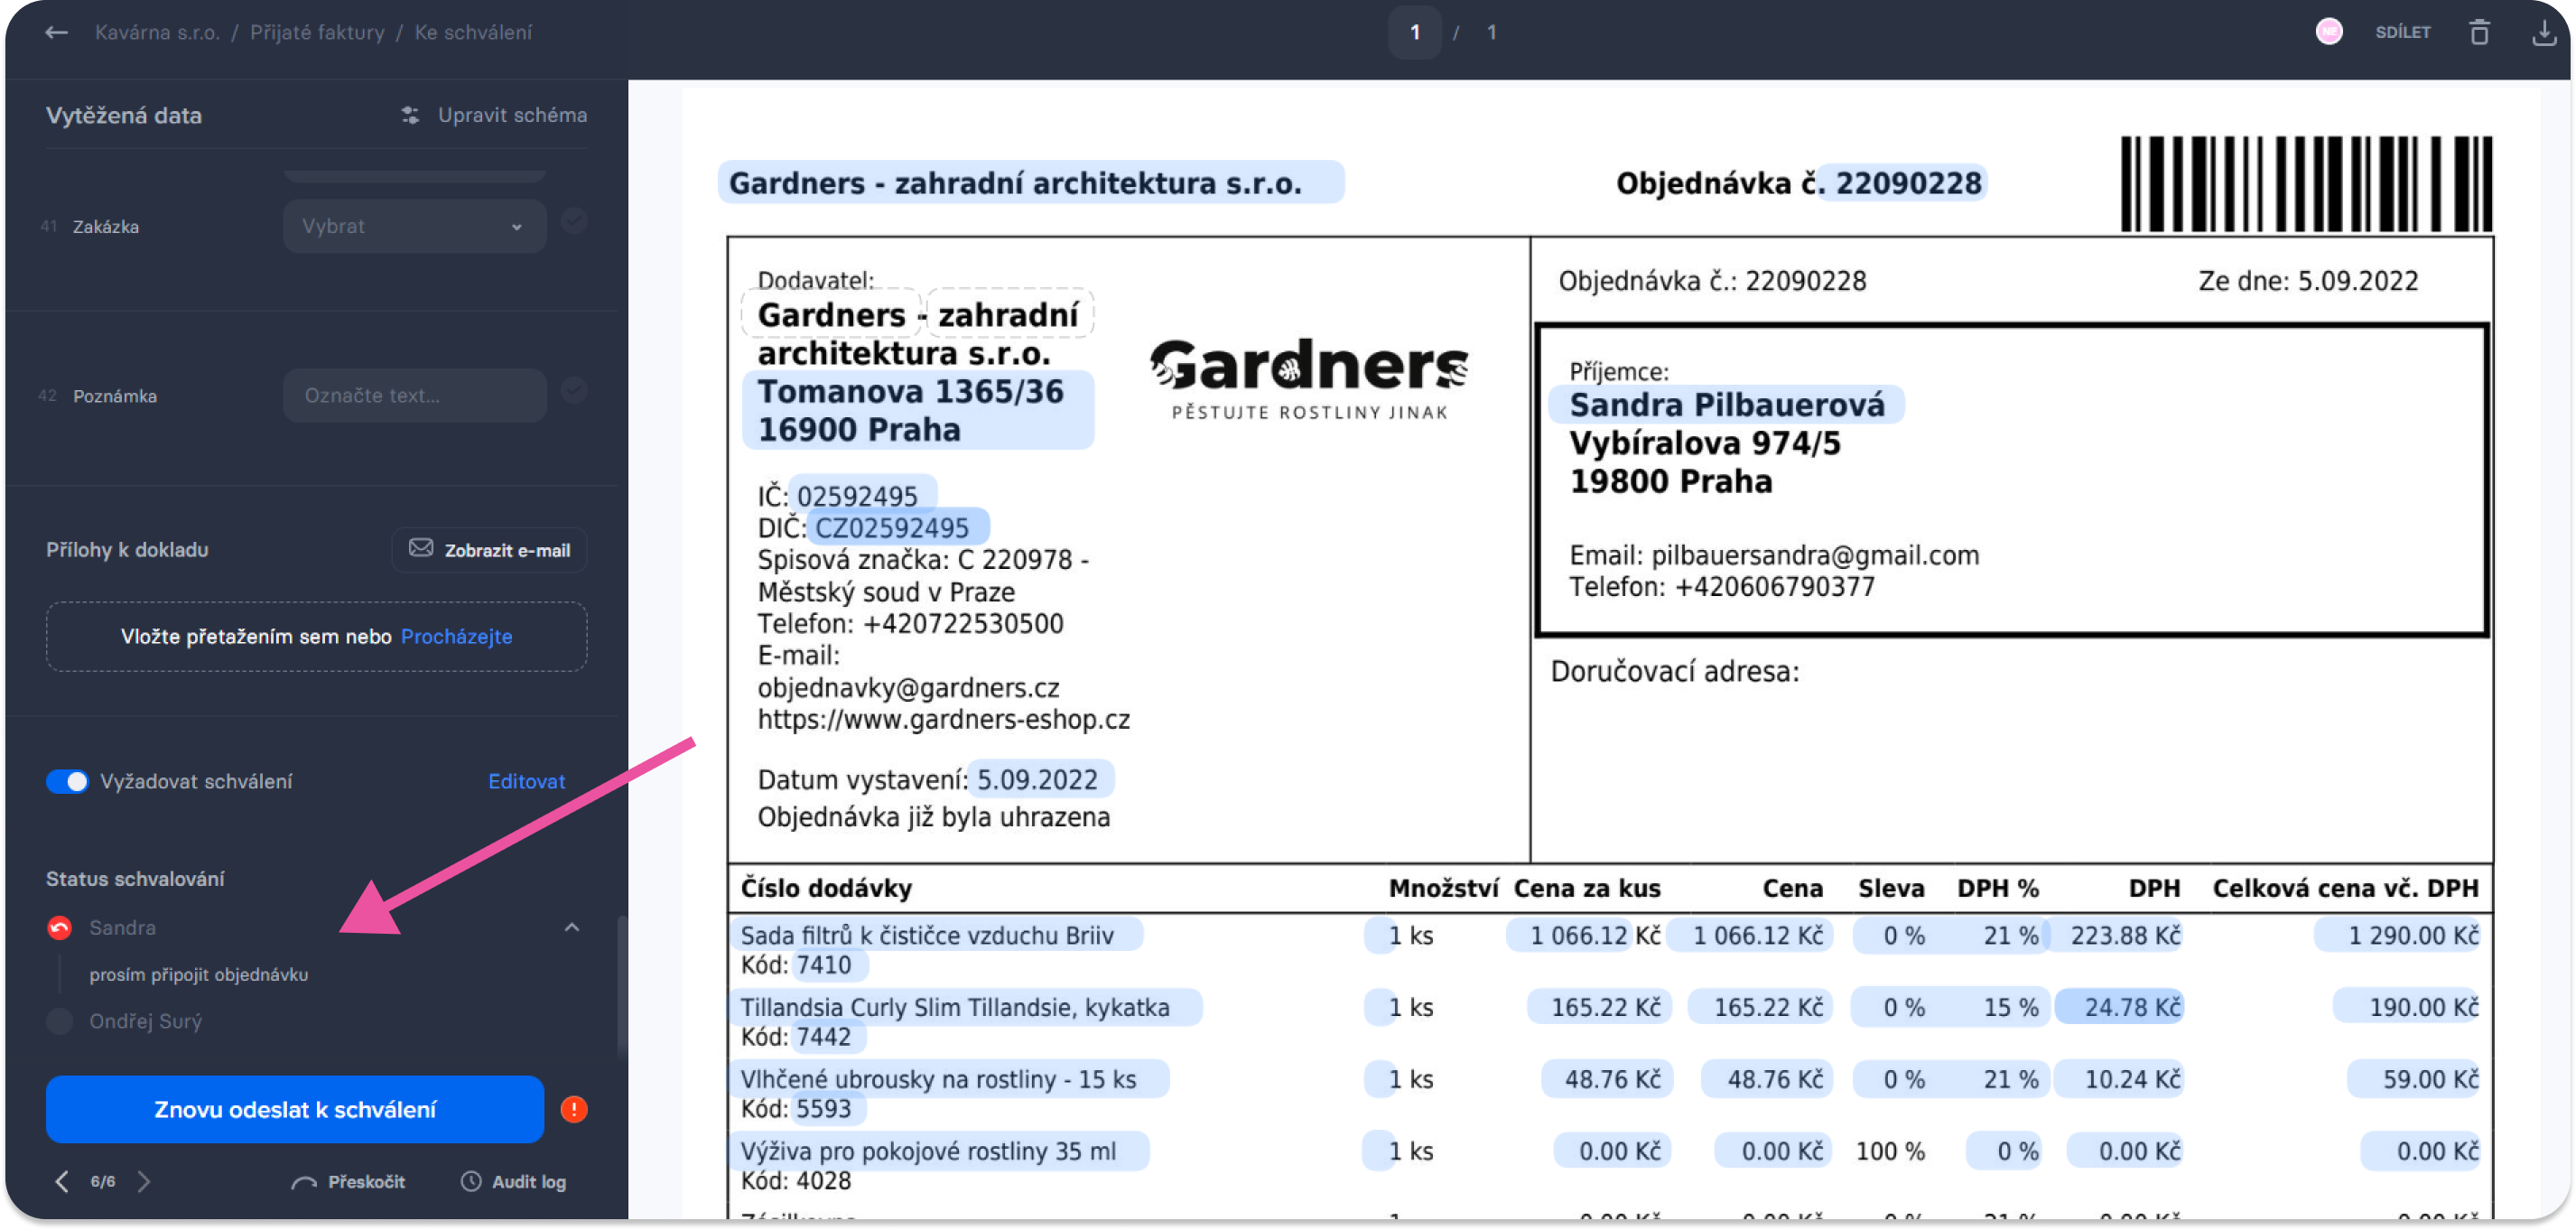Select address Tomanova 1365/36 highlight
Screen dimensions: 2576x1230
tap(917, 410)
